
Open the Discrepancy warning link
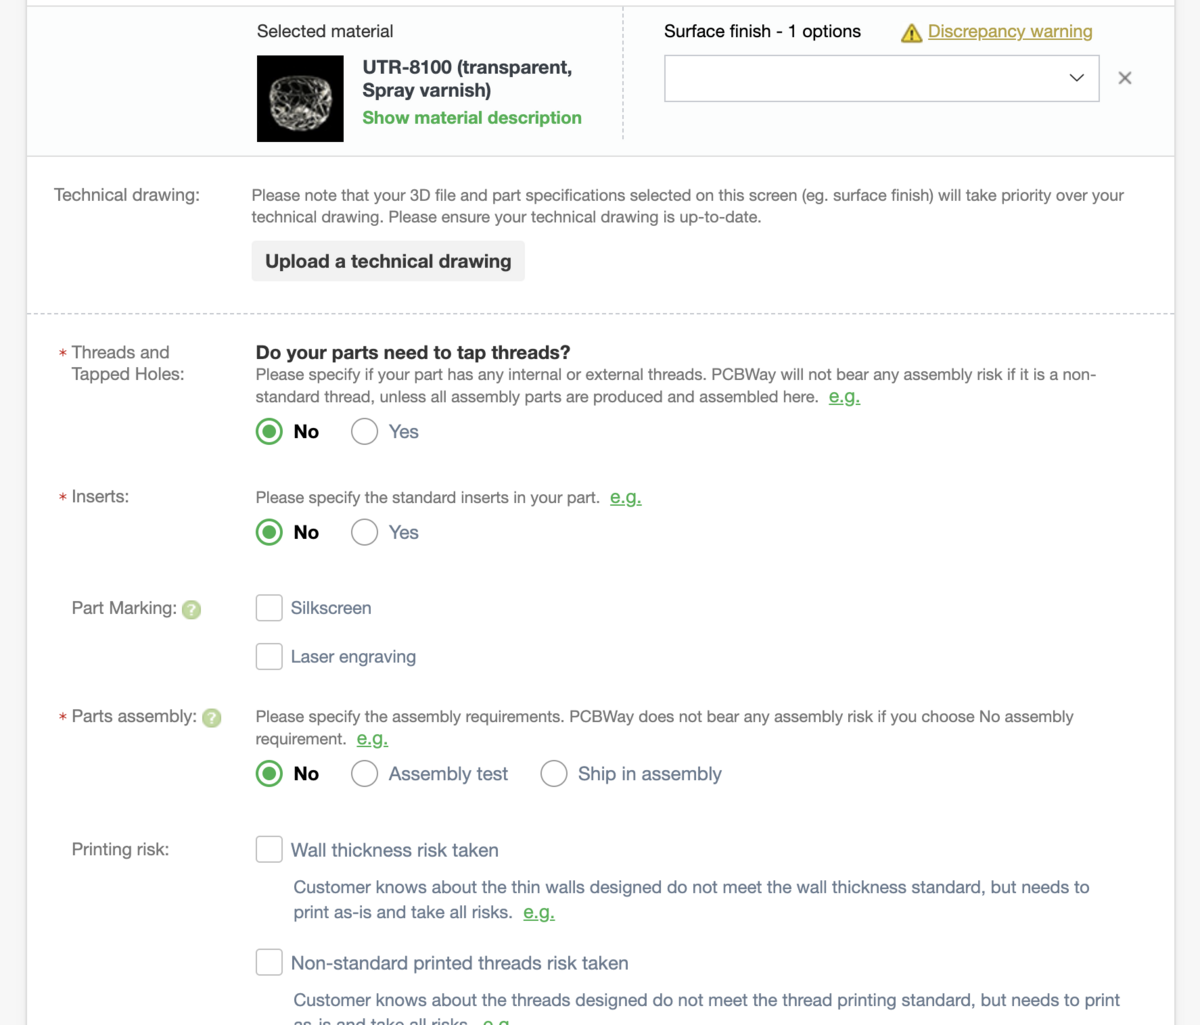tap(1010, 32)
